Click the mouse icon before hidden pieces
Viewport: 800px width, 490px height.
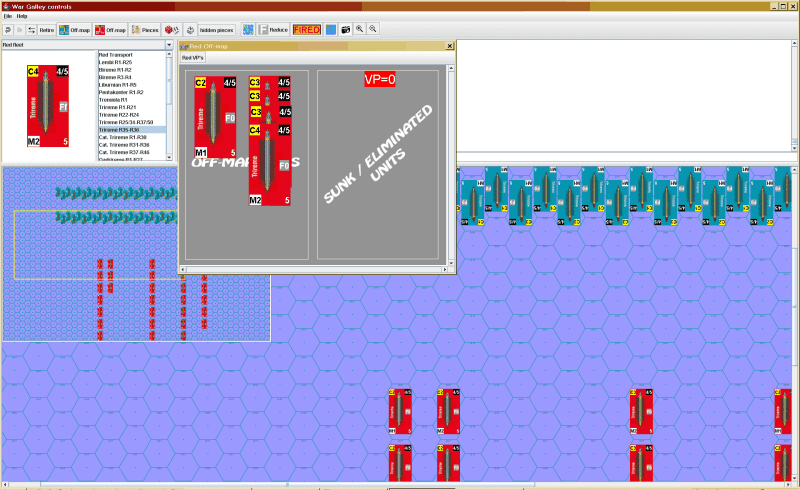tap(190, 30)
